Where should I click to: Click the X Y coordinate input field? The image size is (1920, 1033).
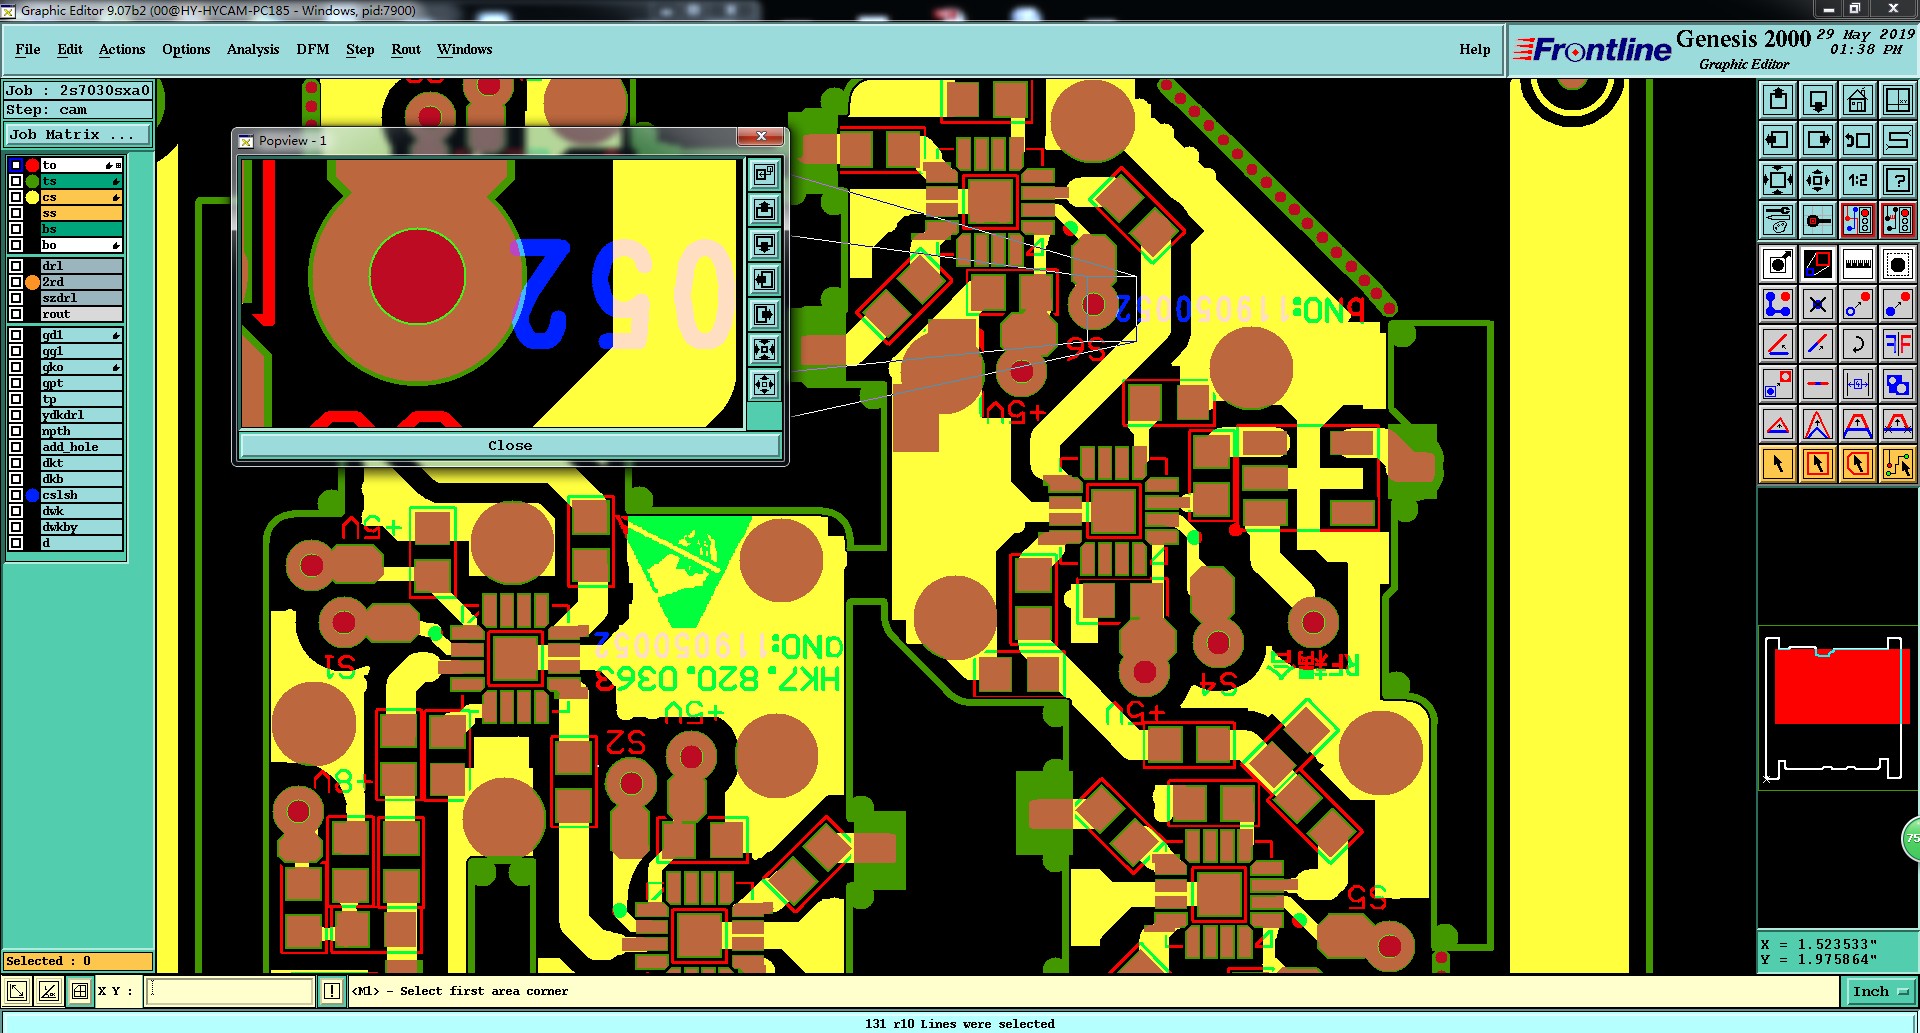[230, 991]
